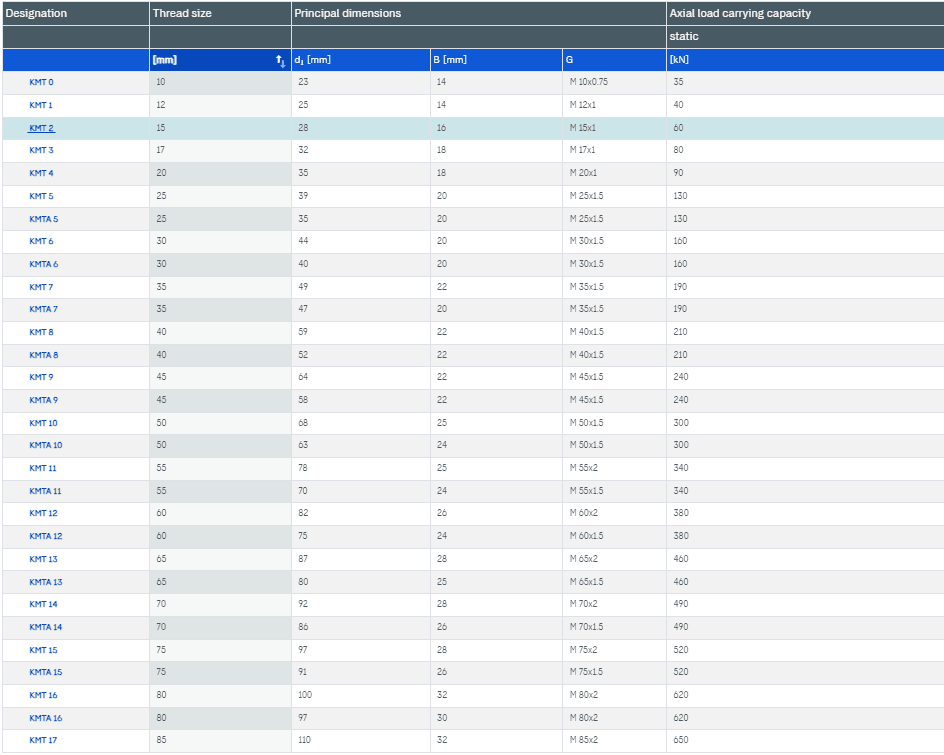Image resolution: width=944 pixels, height=755 pixels.
Task: Open the KMT 2 product link
Action: click(41, 128)
